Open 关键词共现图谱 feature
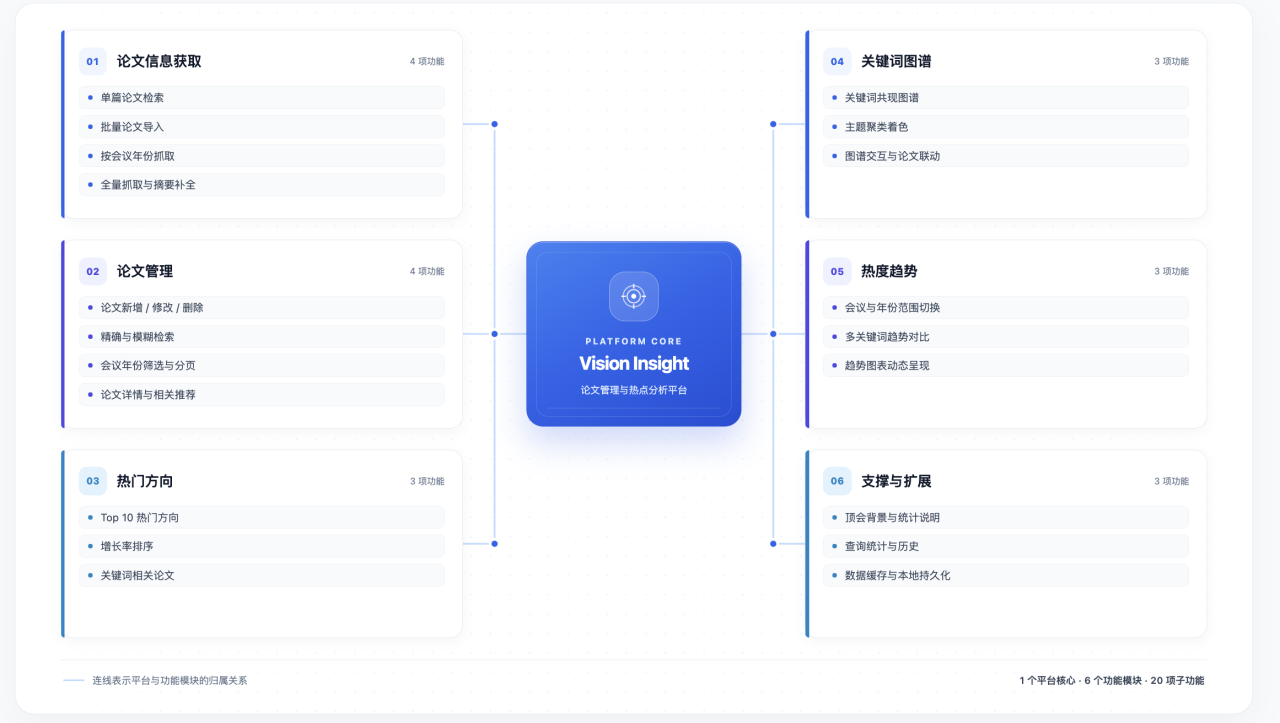Screen dimensions: 1280x723 click(x=1006, y=98)
